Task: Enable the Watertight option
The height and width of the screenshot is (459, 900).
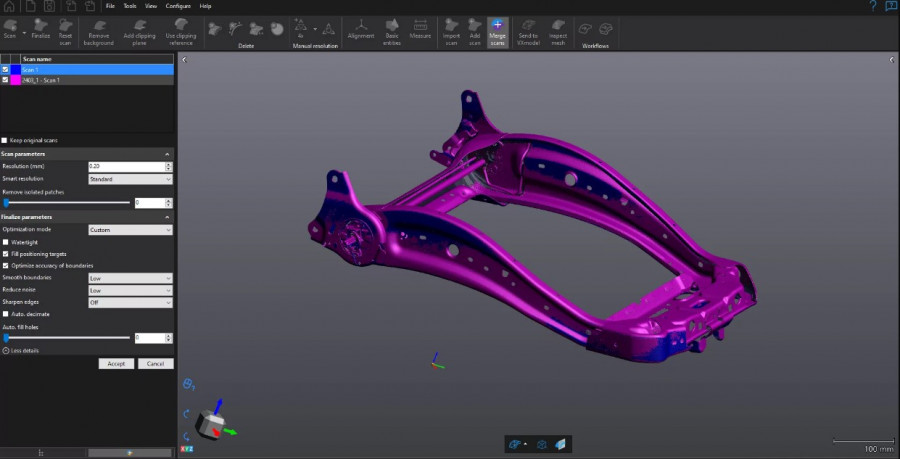Action: coord(6,242)
